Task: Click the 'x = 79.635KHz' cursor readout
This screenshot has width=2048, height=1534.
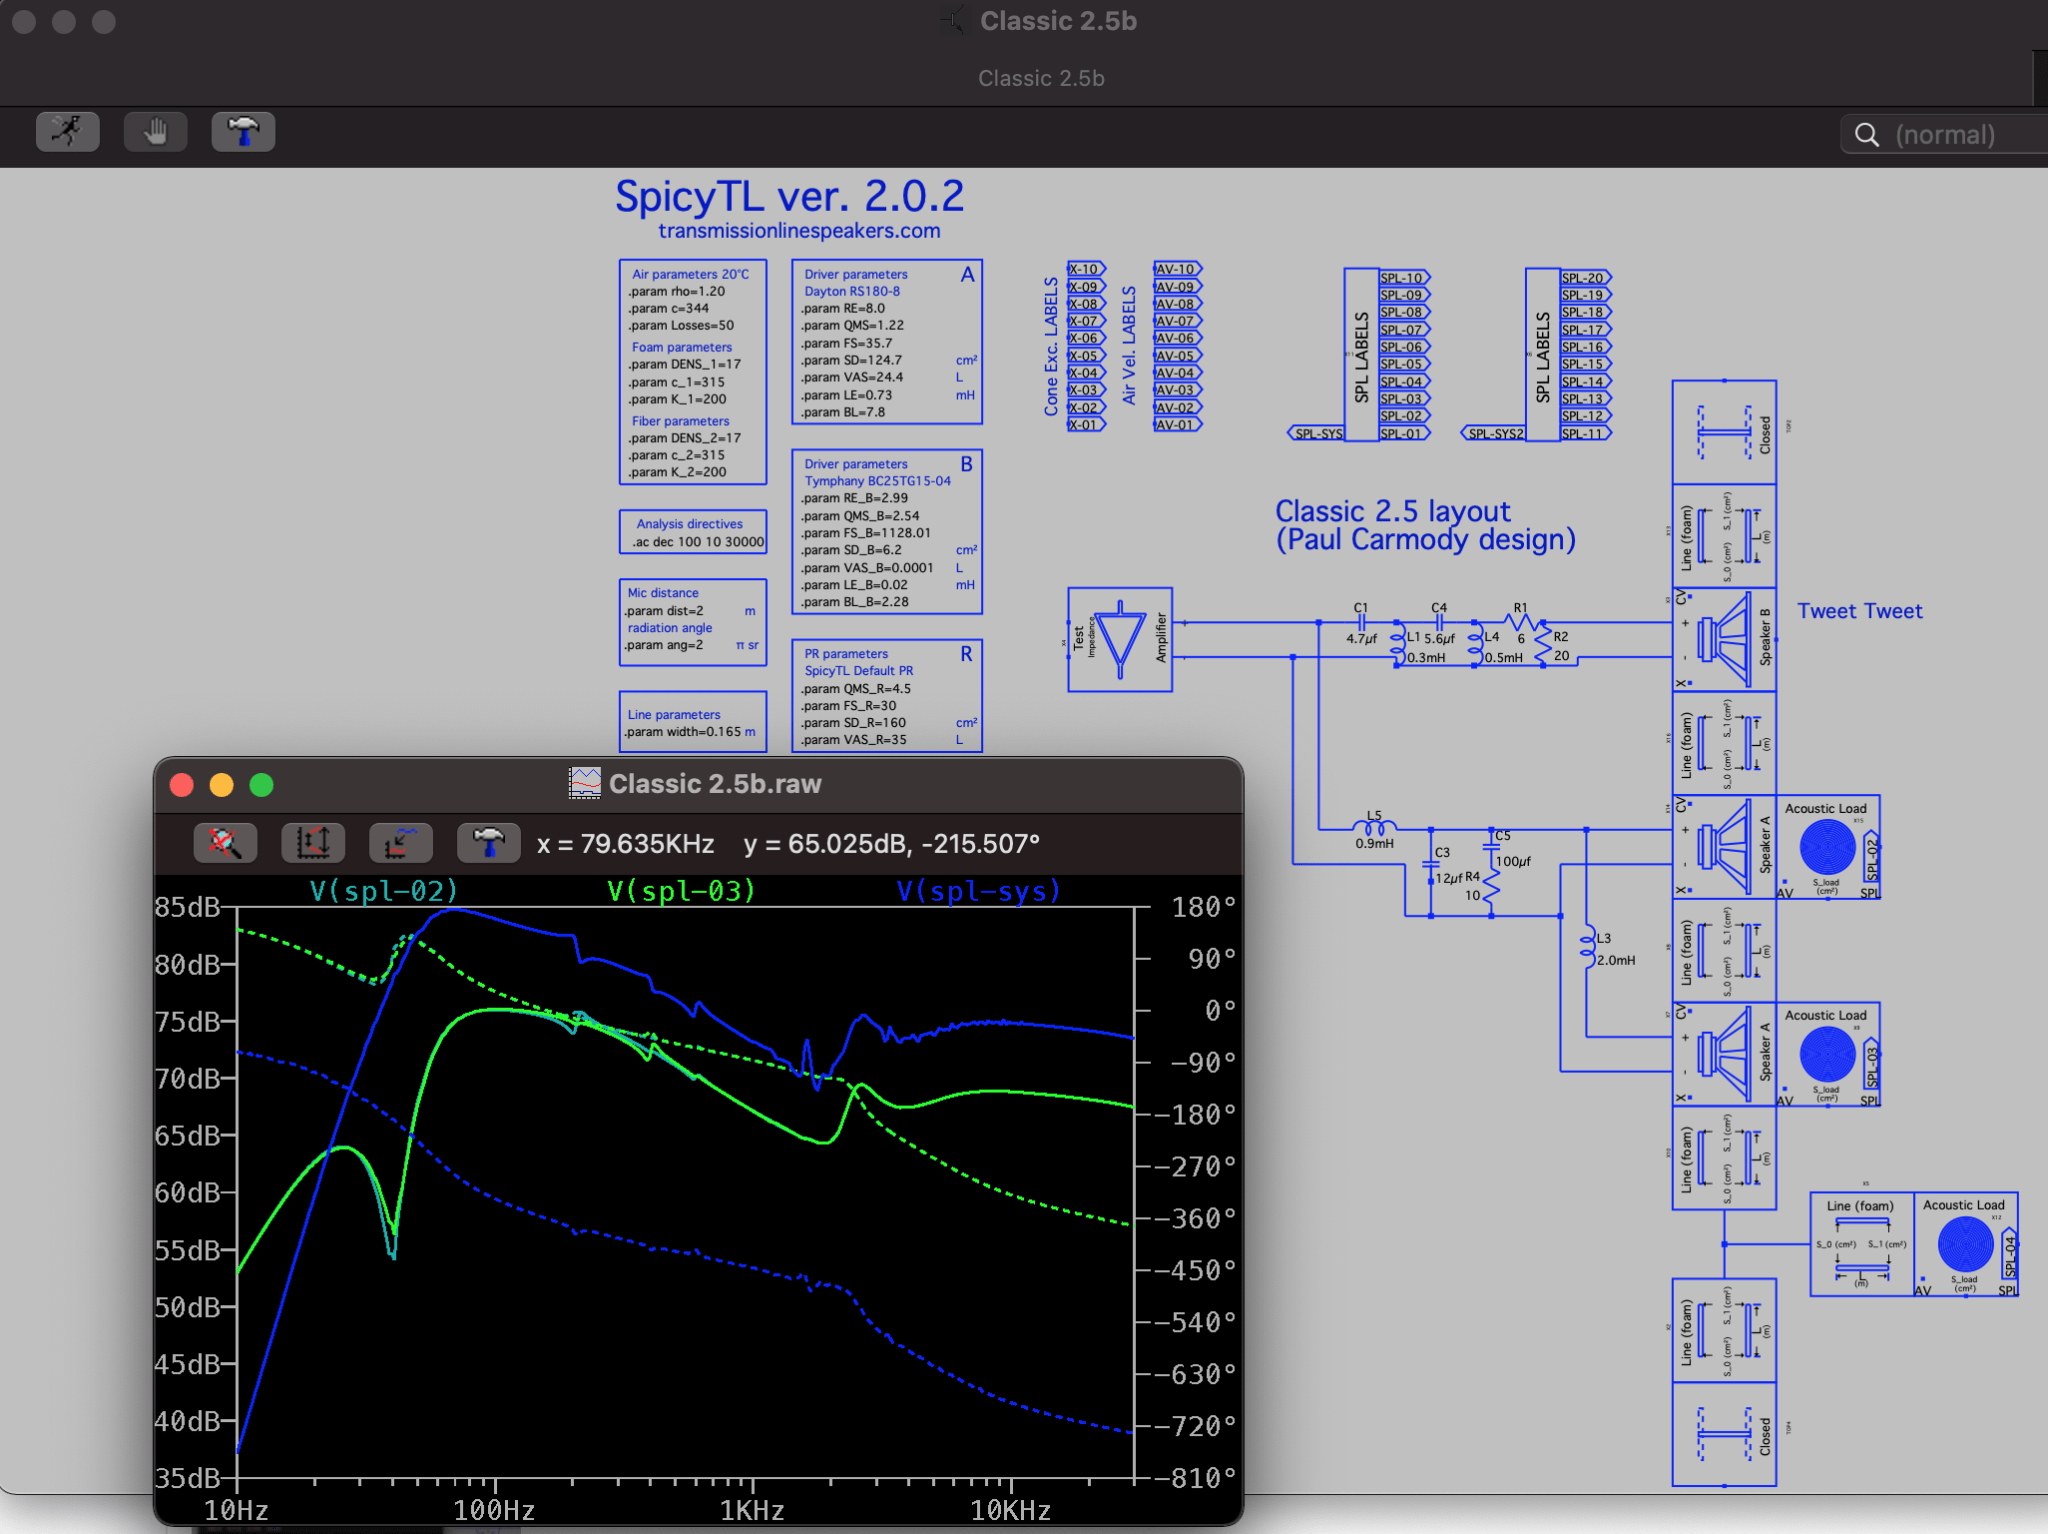Action: tap(625, 844)
